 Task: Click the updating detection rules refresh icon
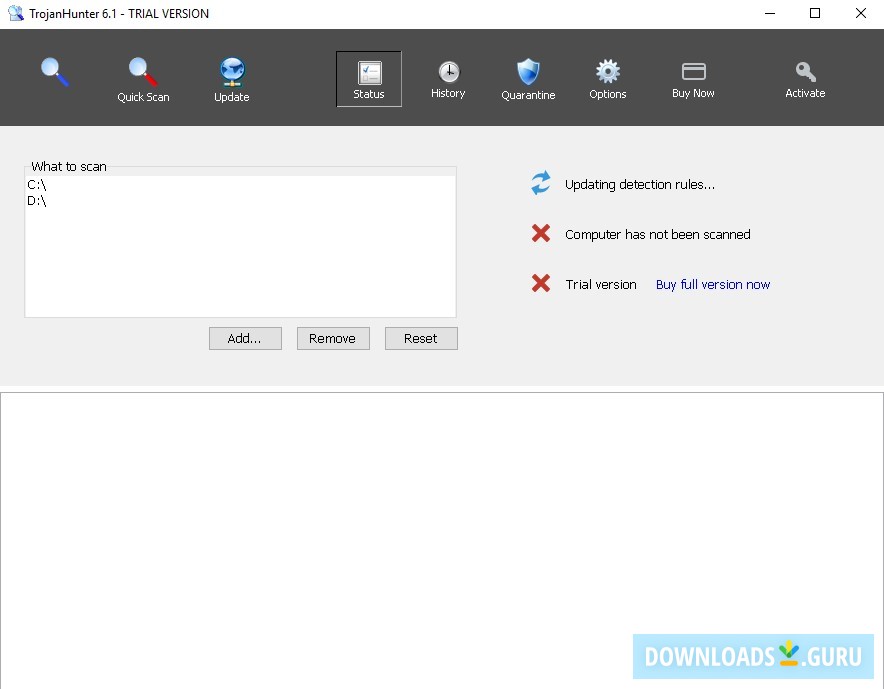(x=541, y=183)
